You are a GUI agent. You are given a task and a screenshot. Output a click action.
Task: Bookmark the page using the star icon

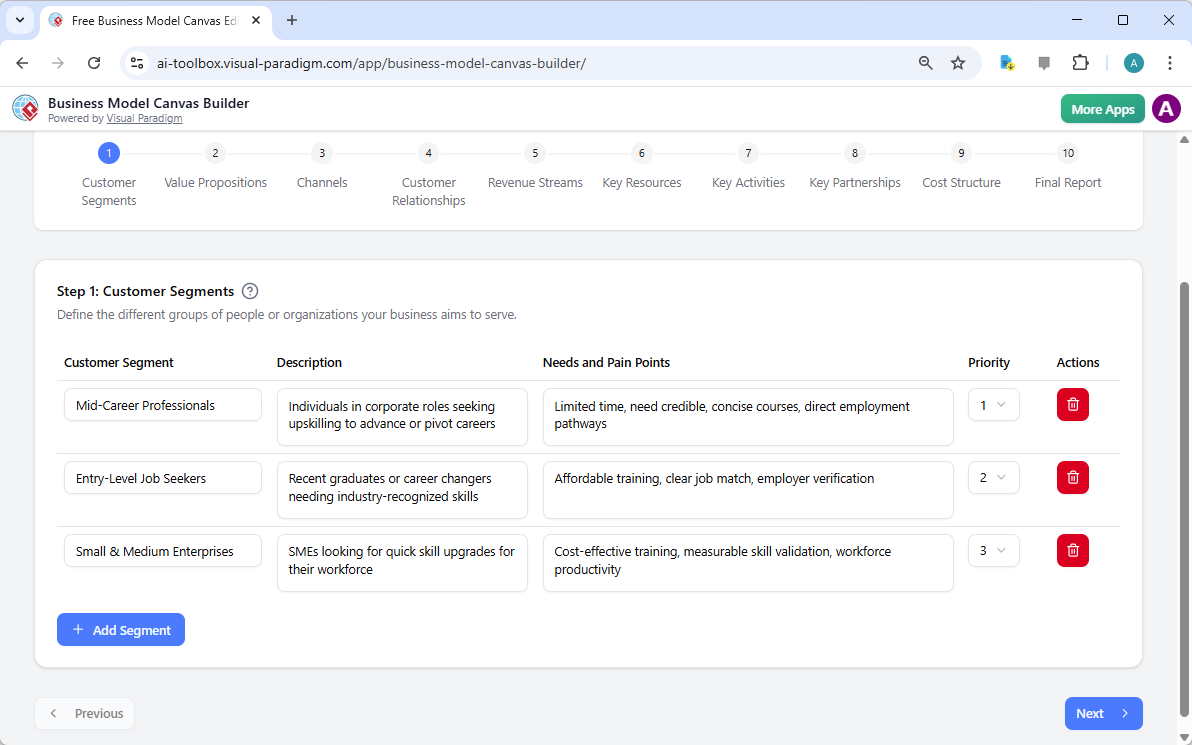click(958, 62)
